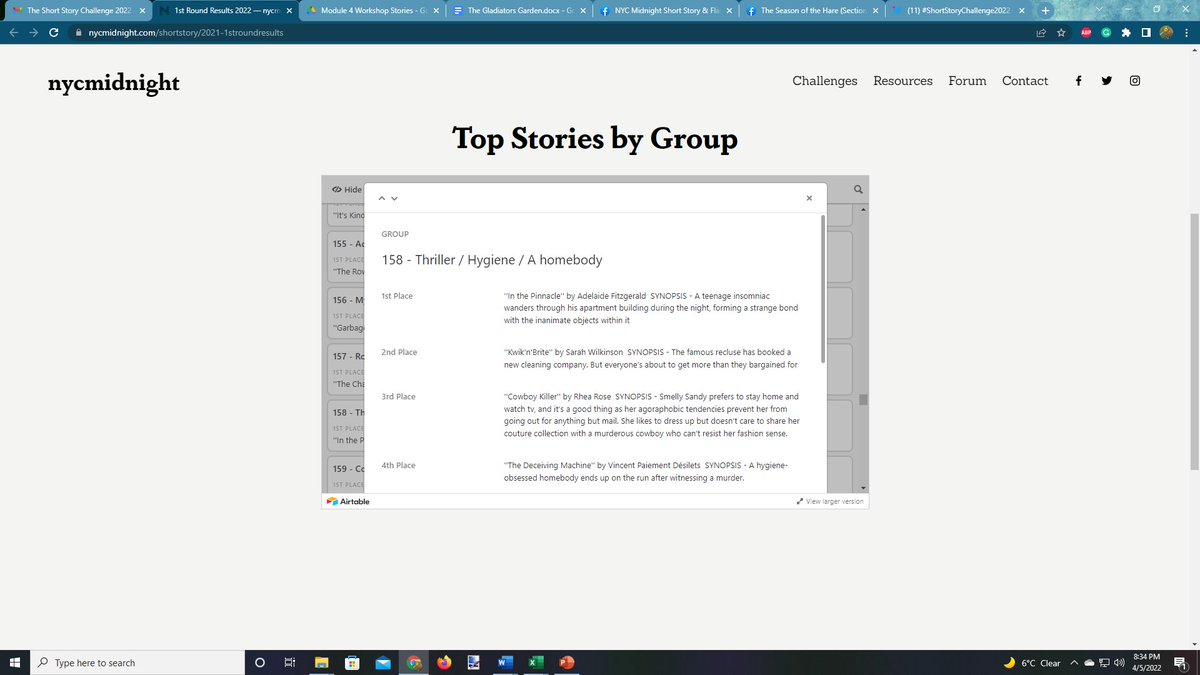Open Firefox from the taskbar
Viewport: 1200px width, 675px height.
click(x=444, y=662)
